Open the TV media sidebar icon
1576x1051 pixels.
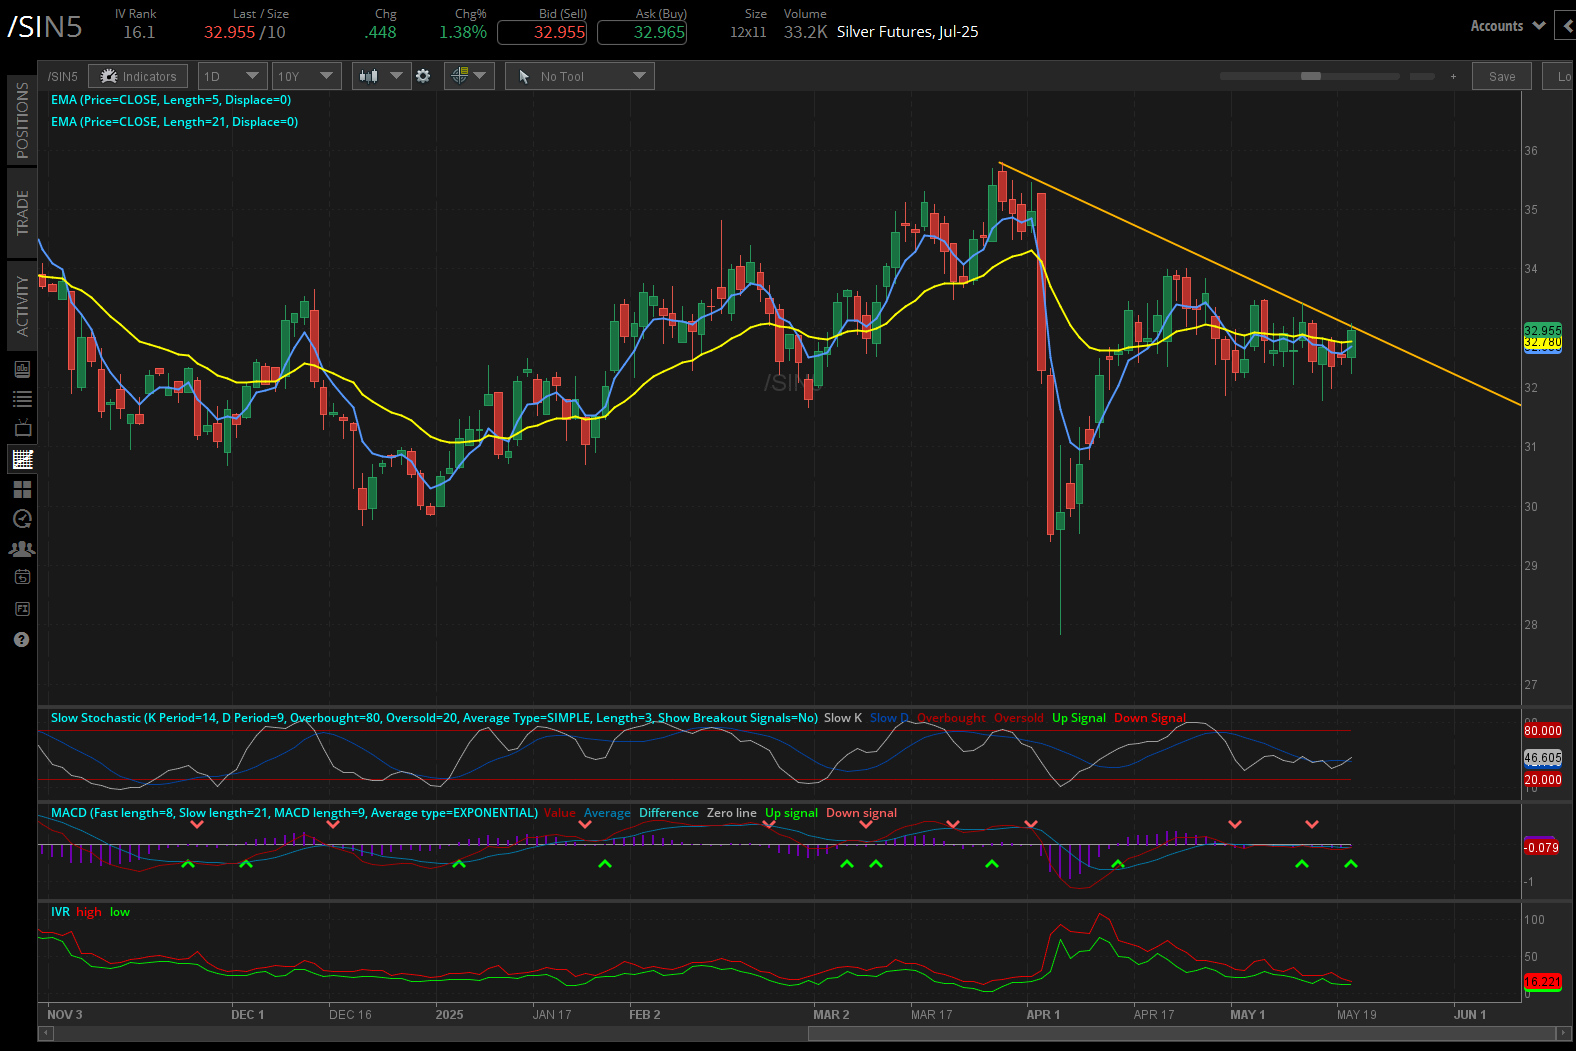click(x=22, y=429)
